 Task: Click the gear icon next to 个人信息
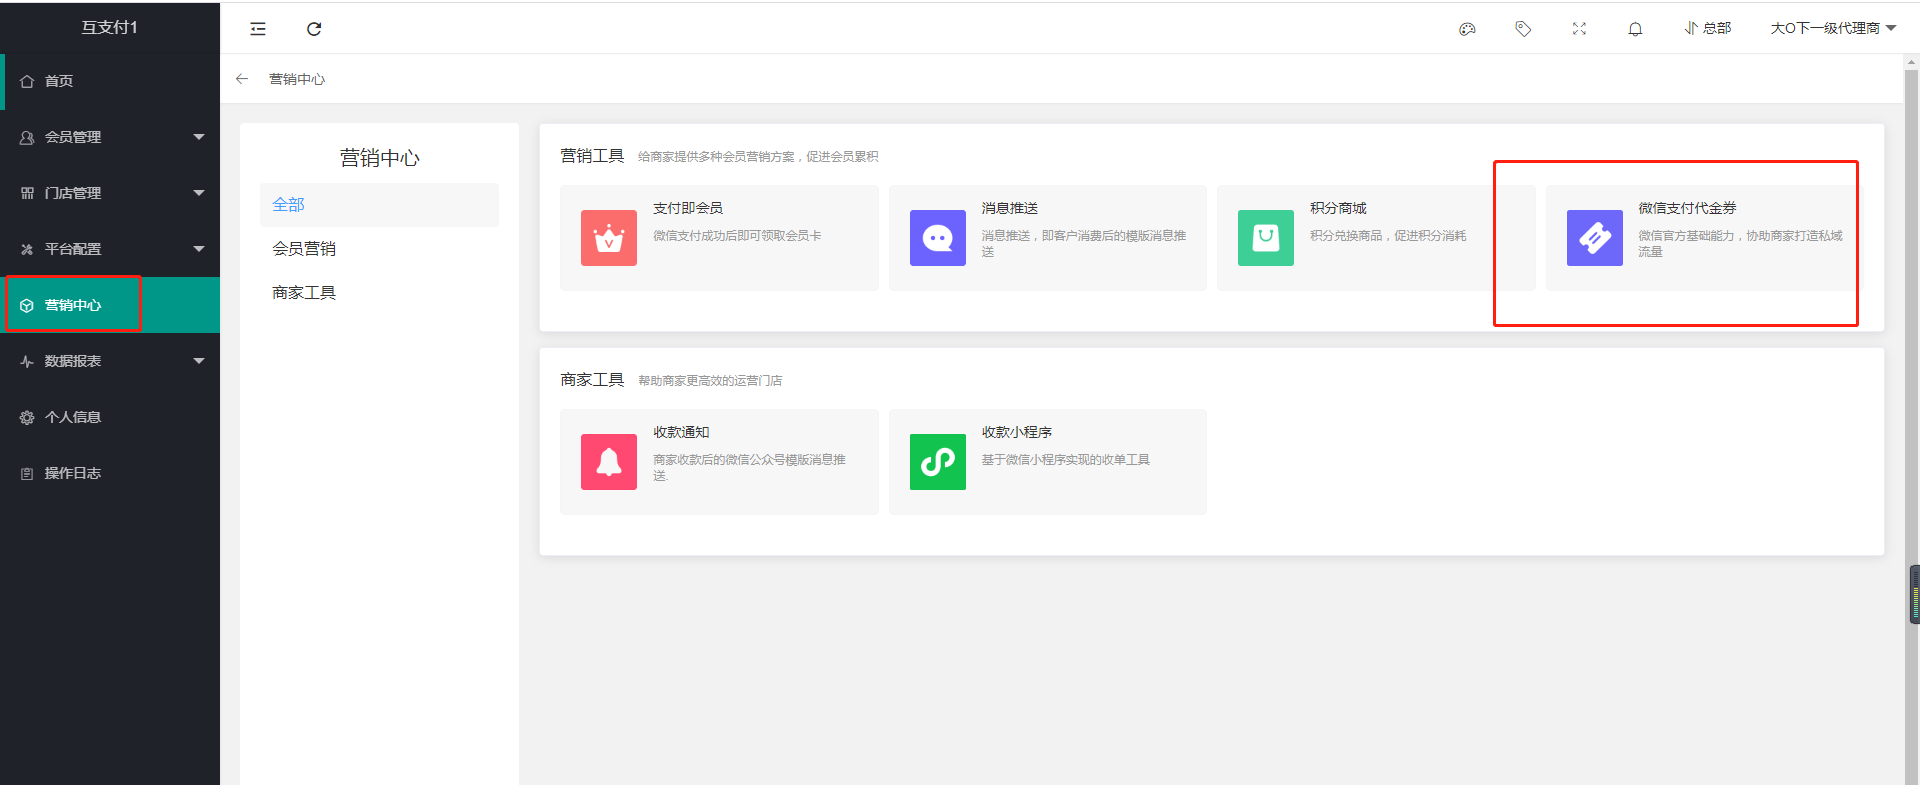point(27,417)
